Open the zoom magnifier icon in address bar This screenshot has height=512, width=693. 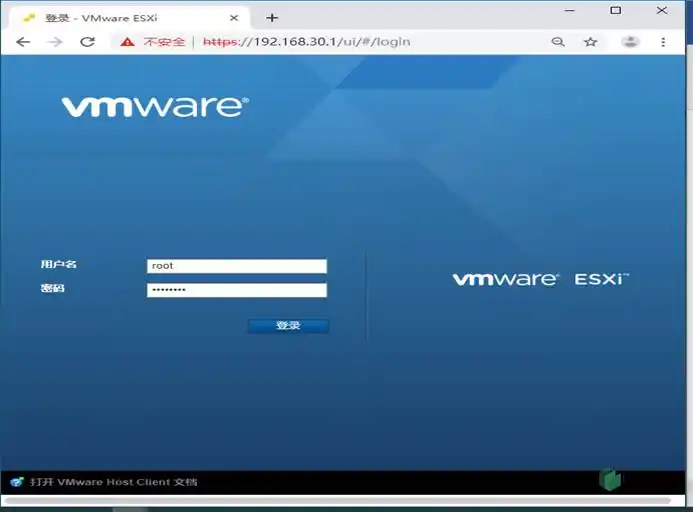coord(558,42)
